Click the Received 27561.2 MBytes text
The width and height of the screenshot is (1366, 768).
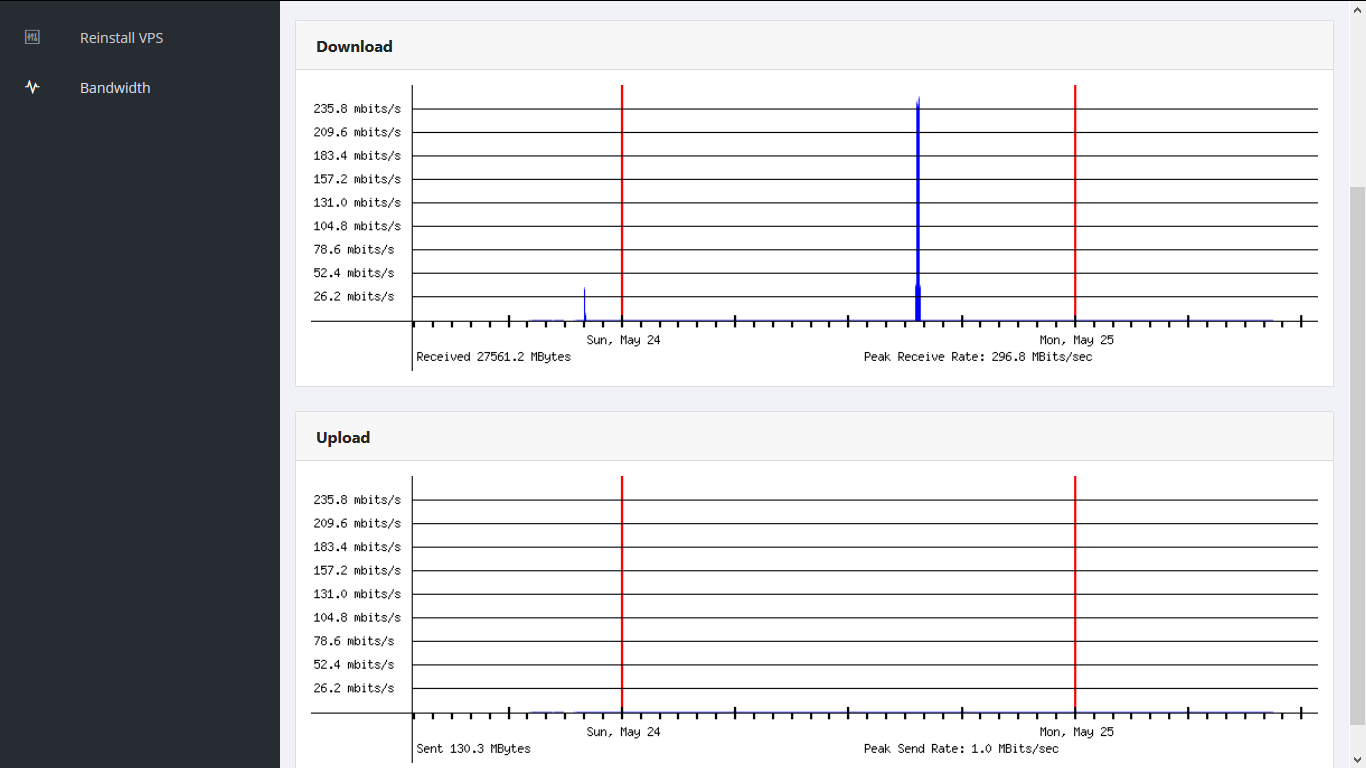(494, 357)
